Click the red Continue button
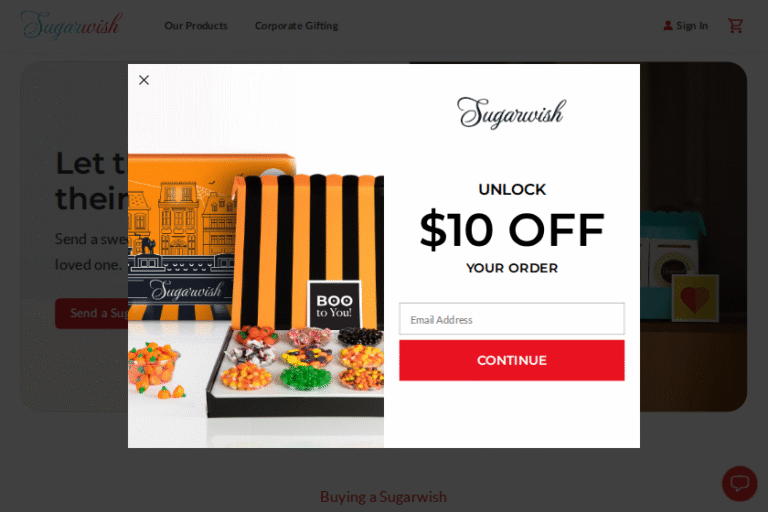 point(512,360)
